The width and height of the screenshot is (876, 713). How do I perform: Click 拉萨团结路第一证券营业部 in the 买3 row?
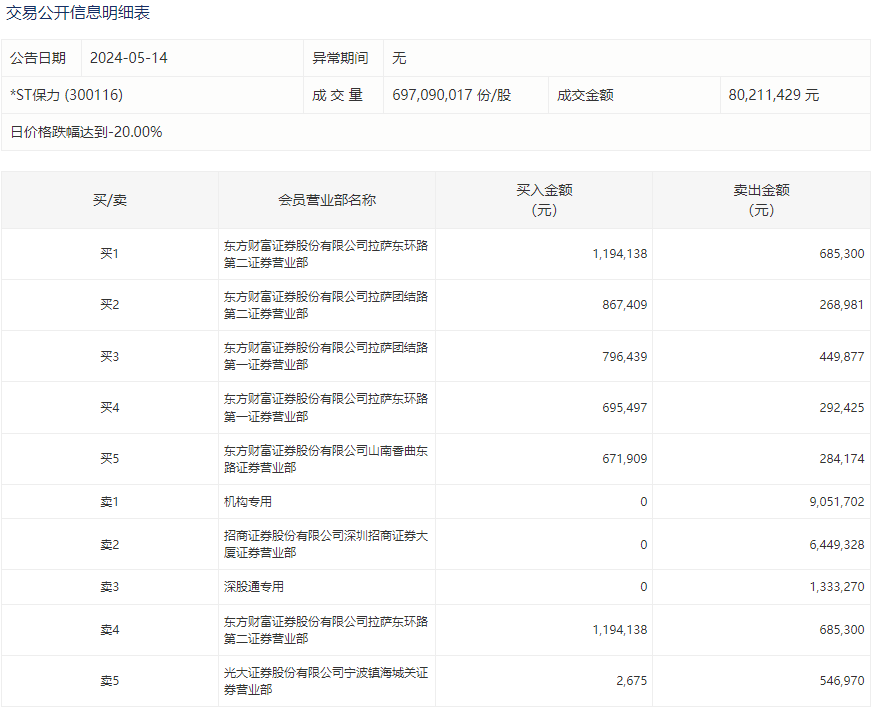click(326, 356)
